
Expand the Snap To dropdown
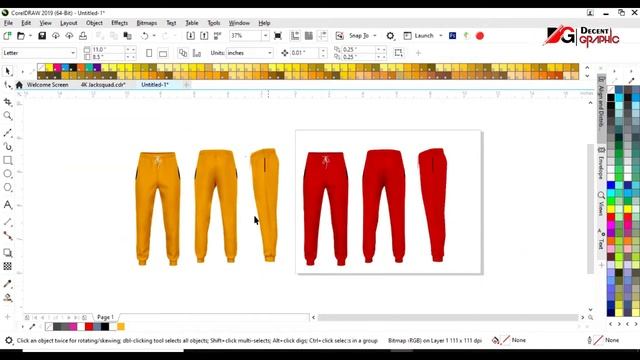(x=375, y=36)
